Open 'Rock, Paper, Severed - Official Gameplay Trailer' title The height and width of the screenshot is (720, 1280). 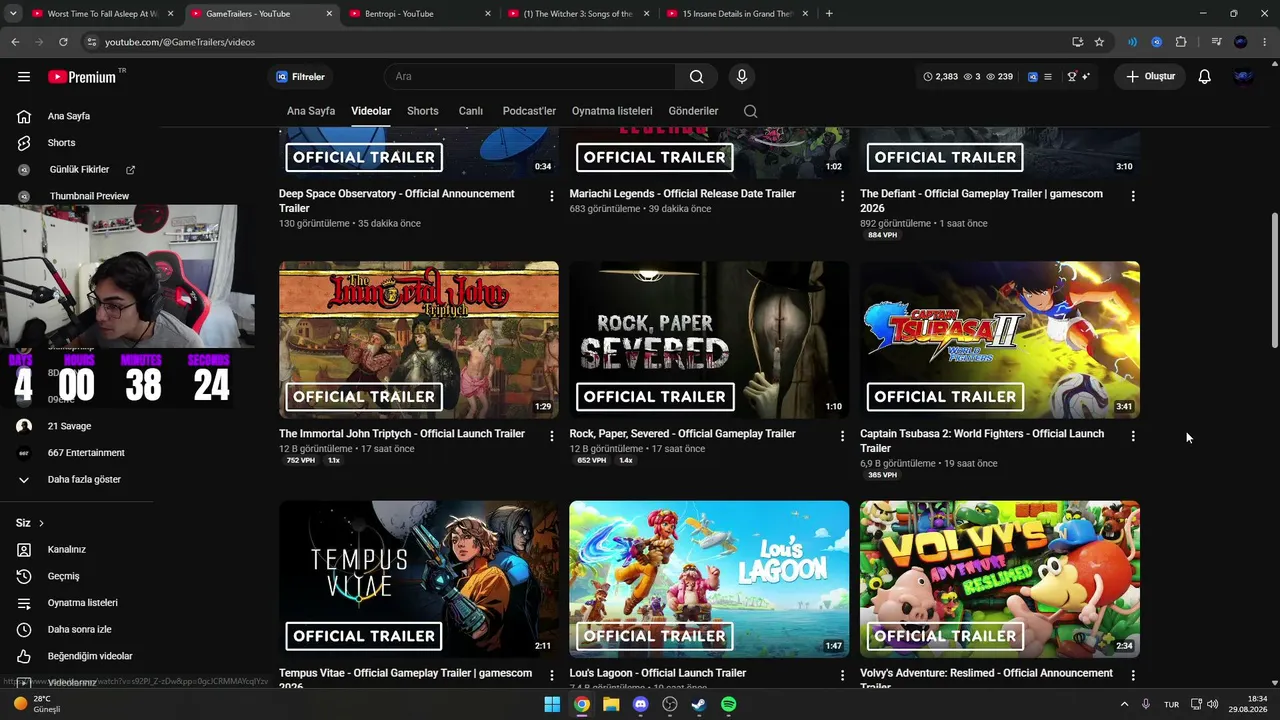(x=682, y=434)
